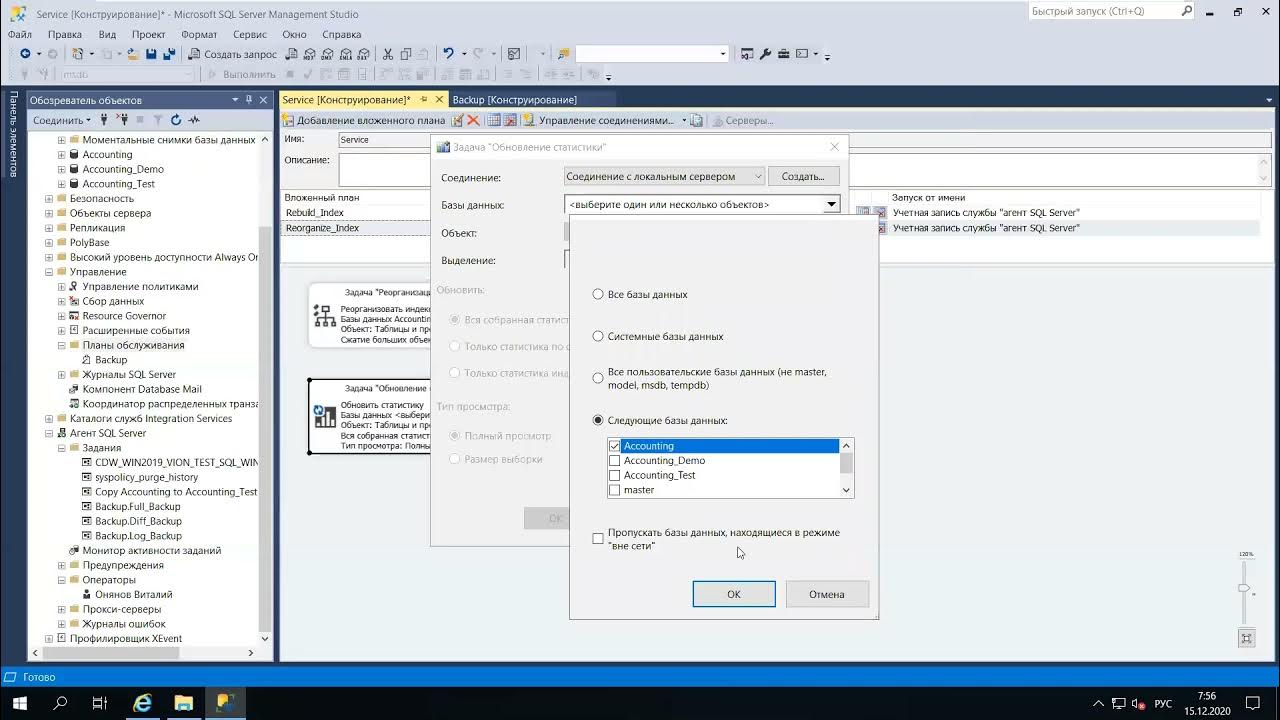Viewport: 1280px width, 720px height.
Task: Adjust the designer zoom slider handle
Action: pyautogui.click(x=1245, y=588)
